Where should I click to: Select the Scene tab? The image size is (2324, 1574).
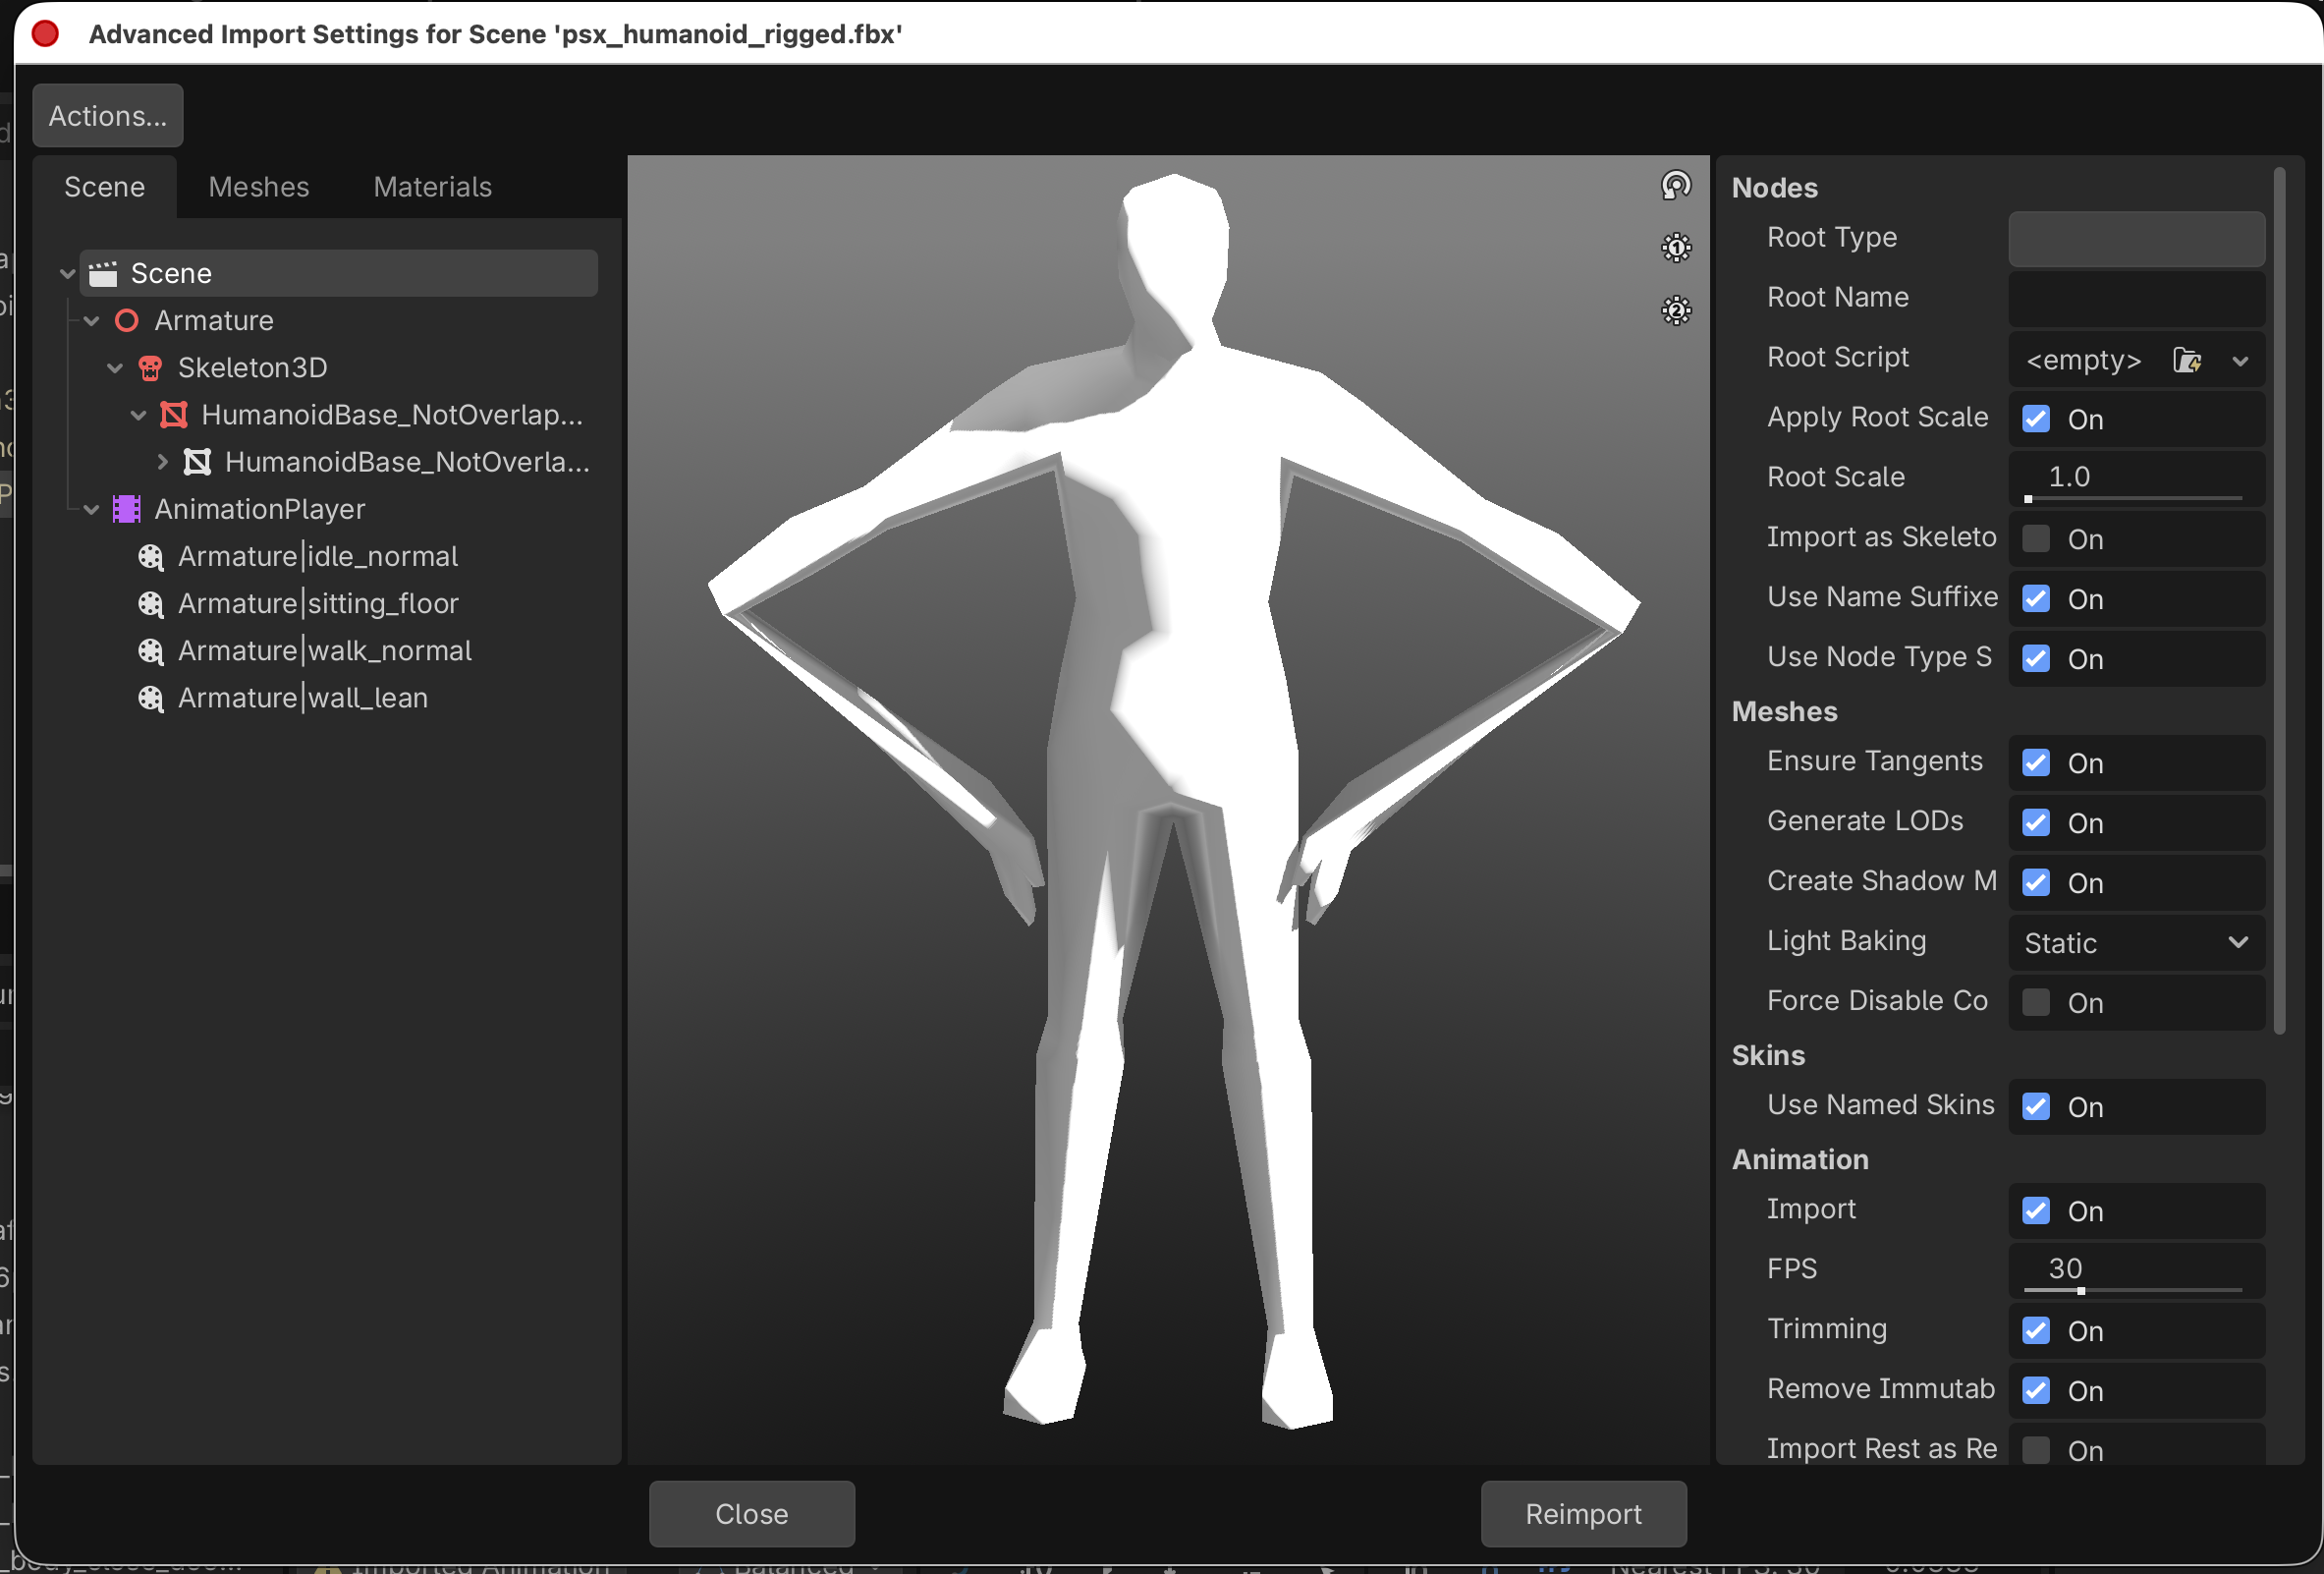coord(104,187)
